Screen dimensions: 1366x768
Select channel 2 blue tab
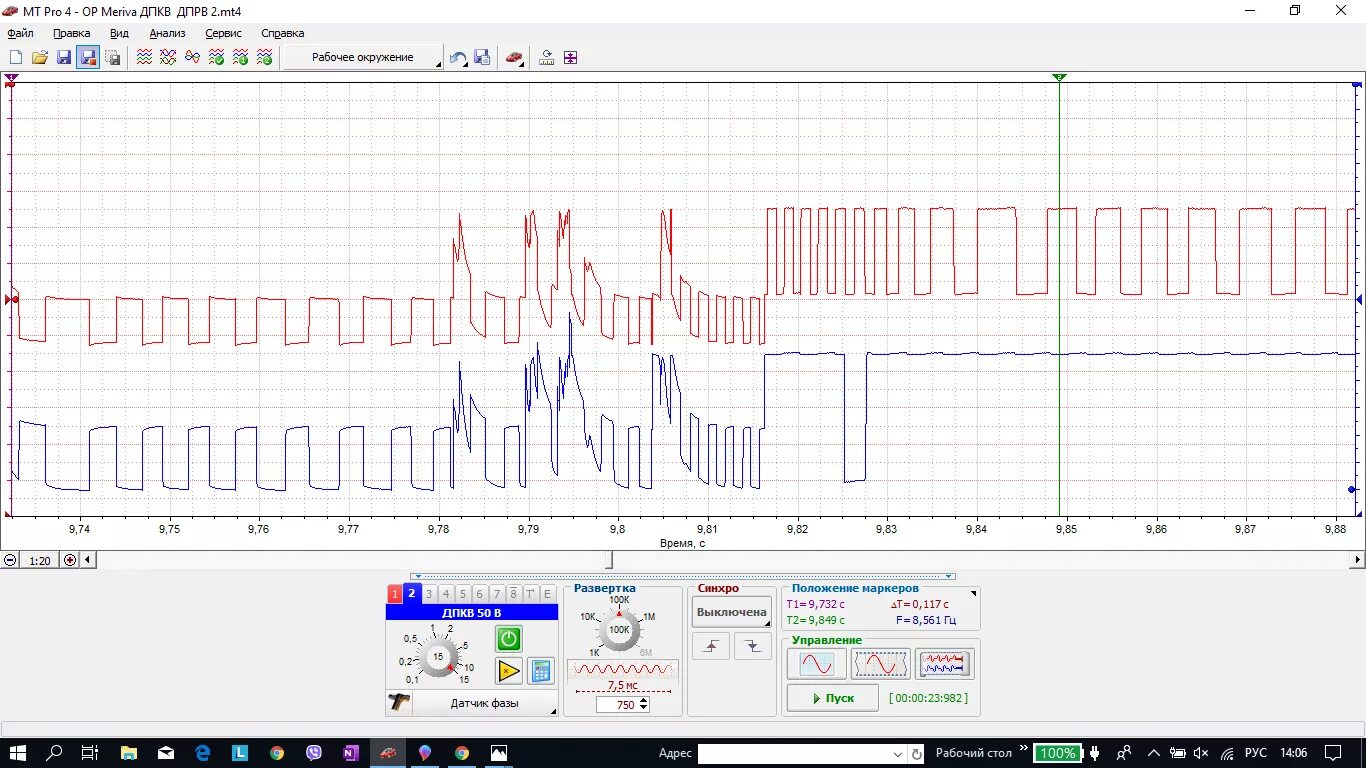tap(411, 593)
